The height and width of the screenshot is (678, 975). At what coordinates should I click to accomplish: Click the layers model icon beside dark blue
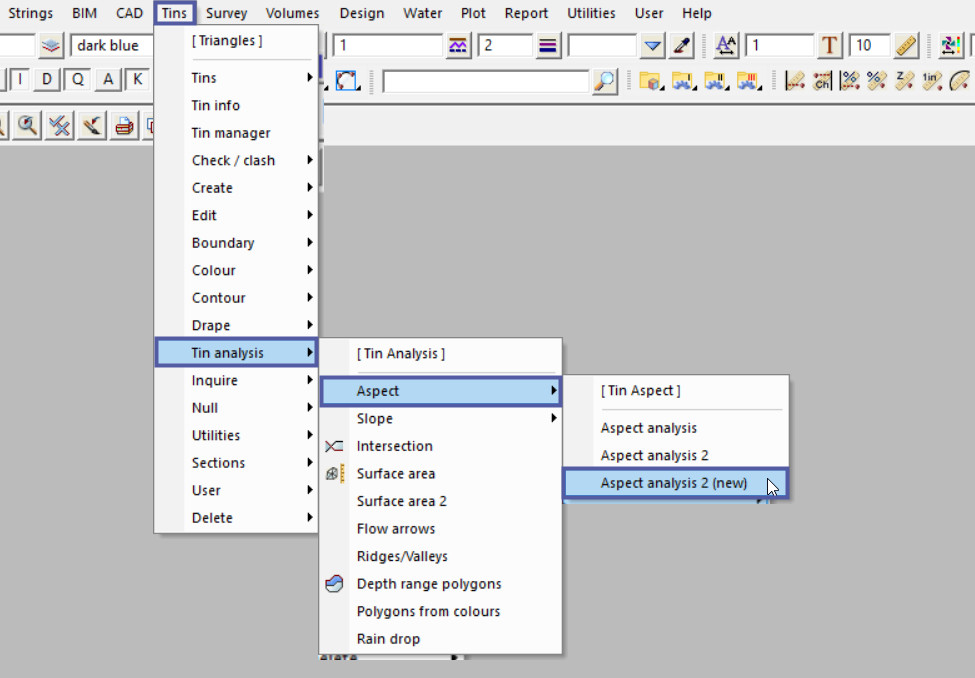[52, 46]
